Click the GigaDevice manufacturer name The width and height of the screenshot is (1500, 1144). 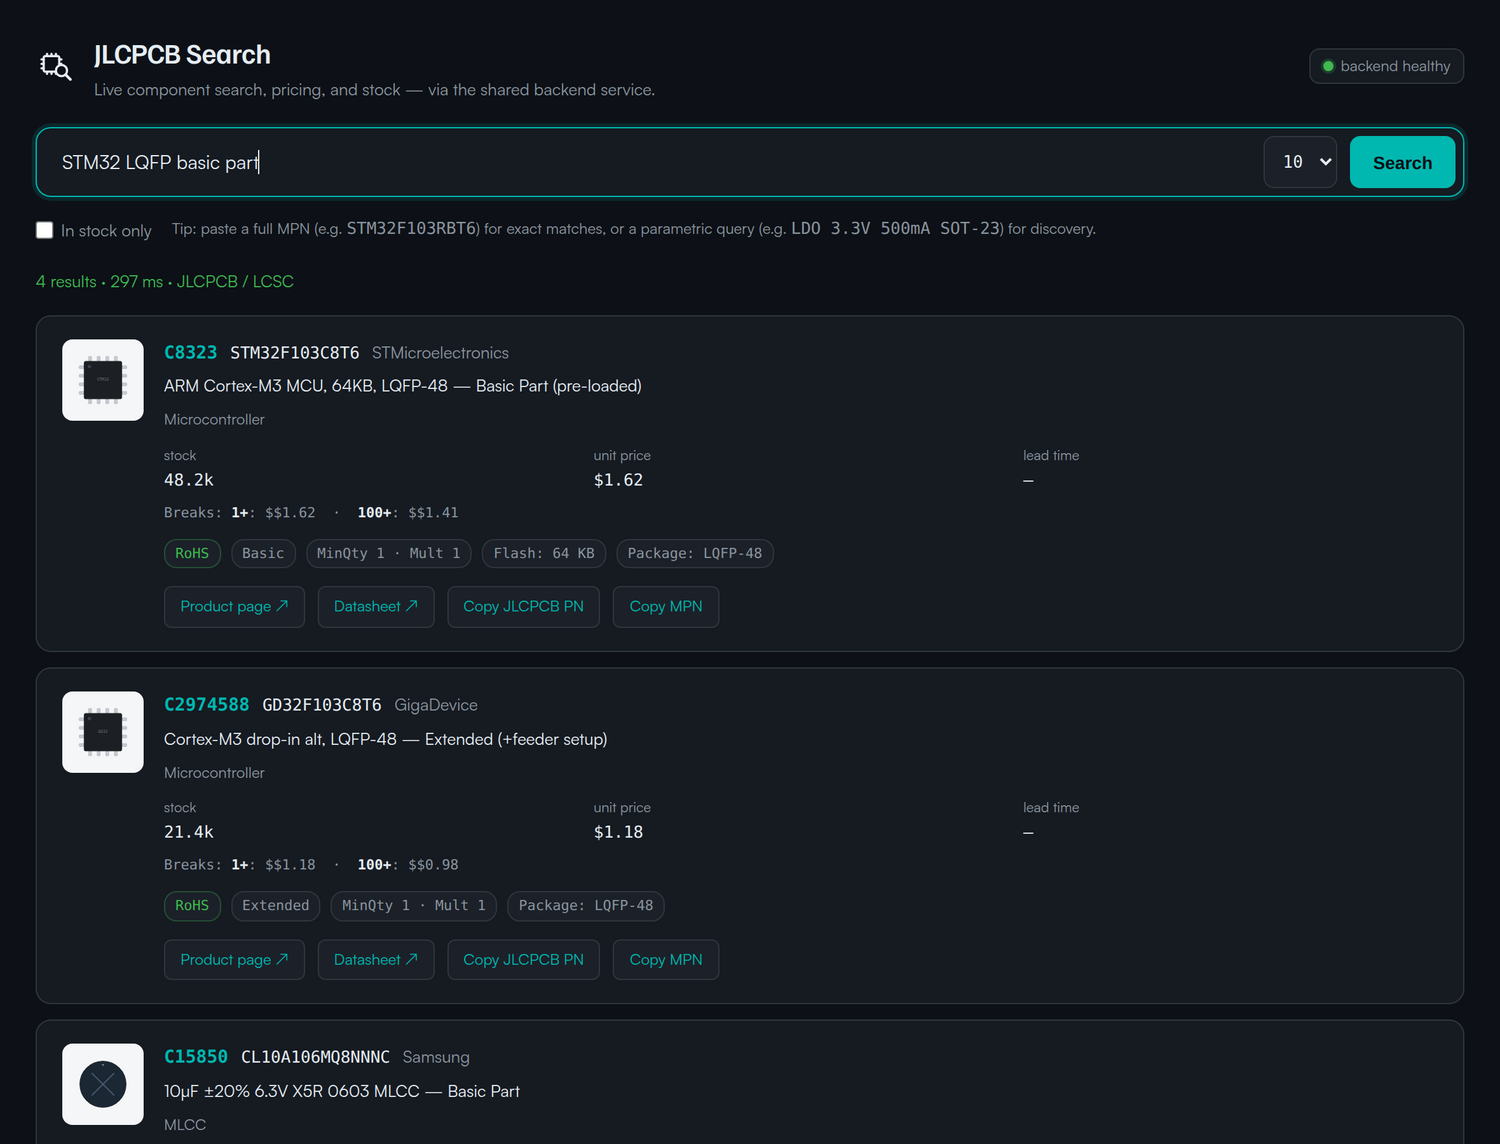436,705
